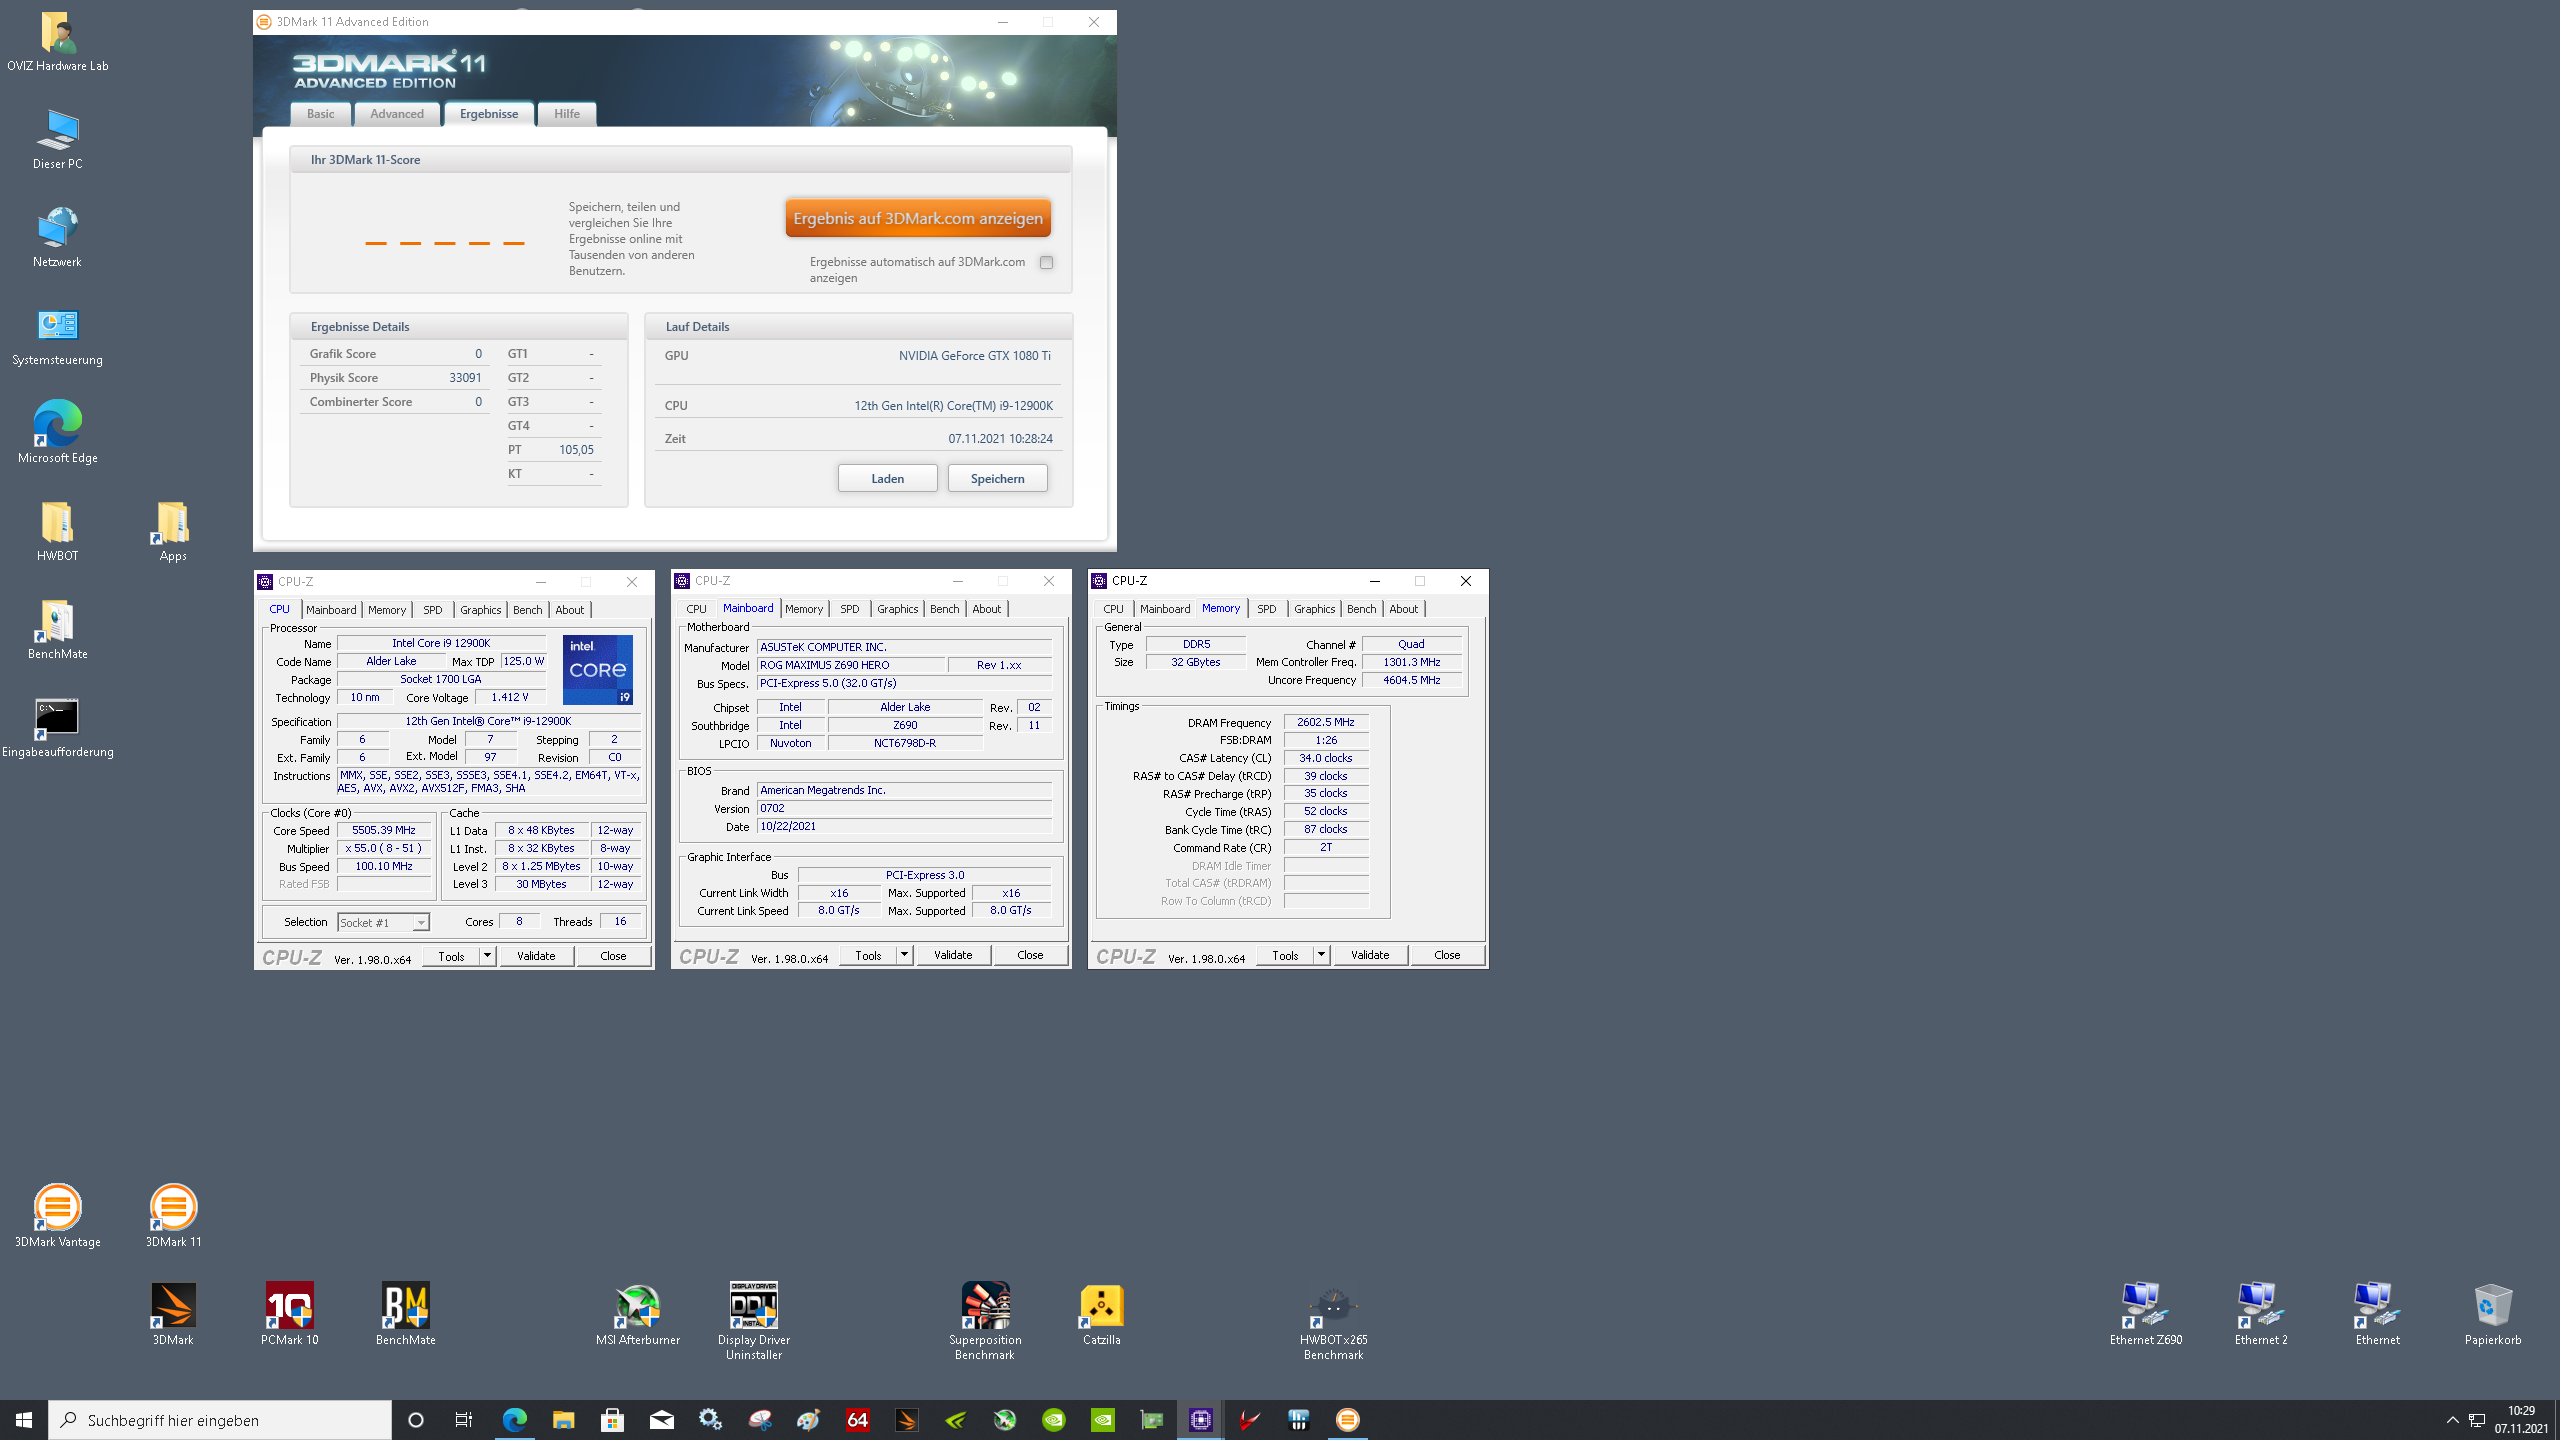Click the taskbar clock showing 10:29

point(2521,1420)
